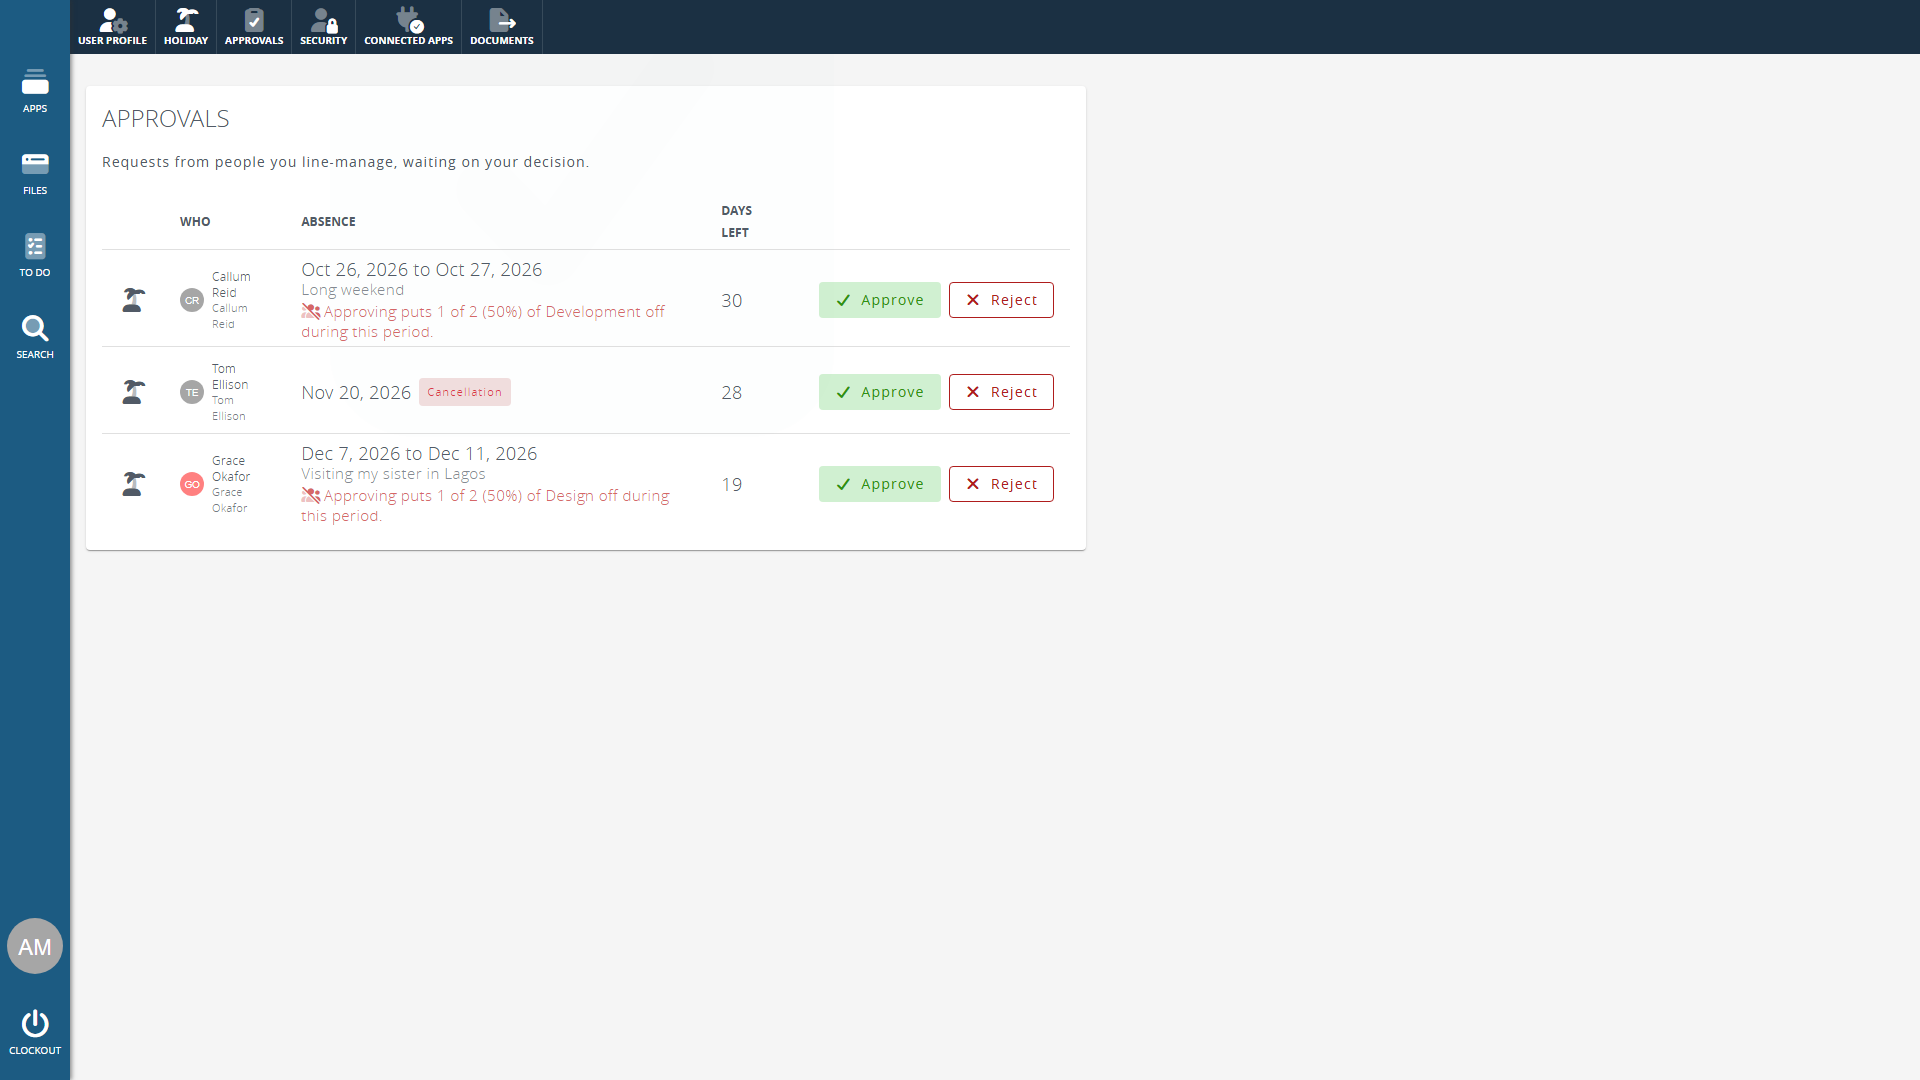The height and width of the screenshot is (1080, 1920).
Task: Click the ABSENCE column header
Action: coord(328,222)
